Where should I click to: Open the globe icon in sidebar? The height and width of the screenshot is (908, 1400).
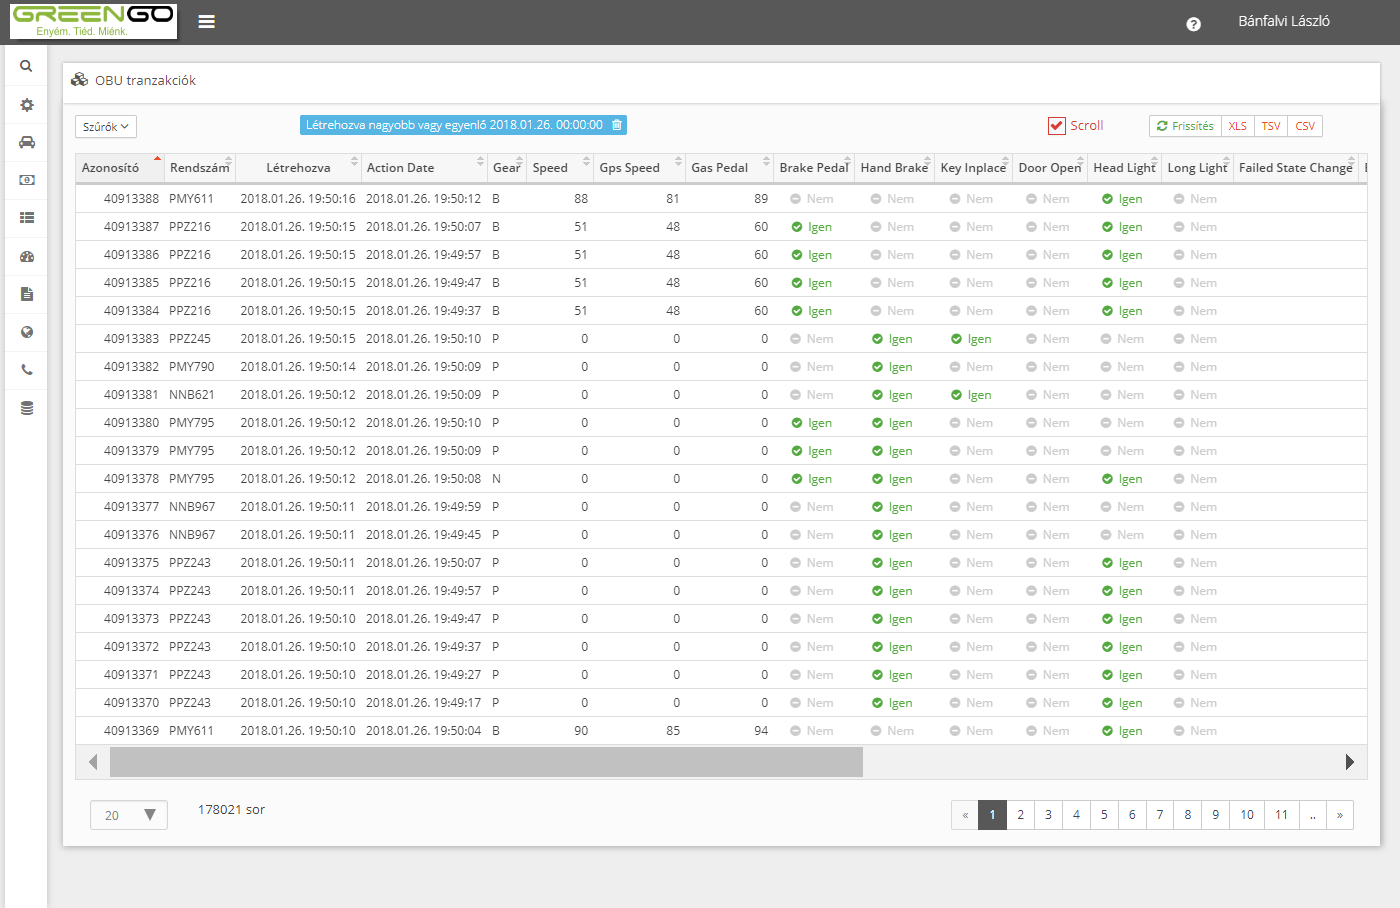click(x=27, y=332)
